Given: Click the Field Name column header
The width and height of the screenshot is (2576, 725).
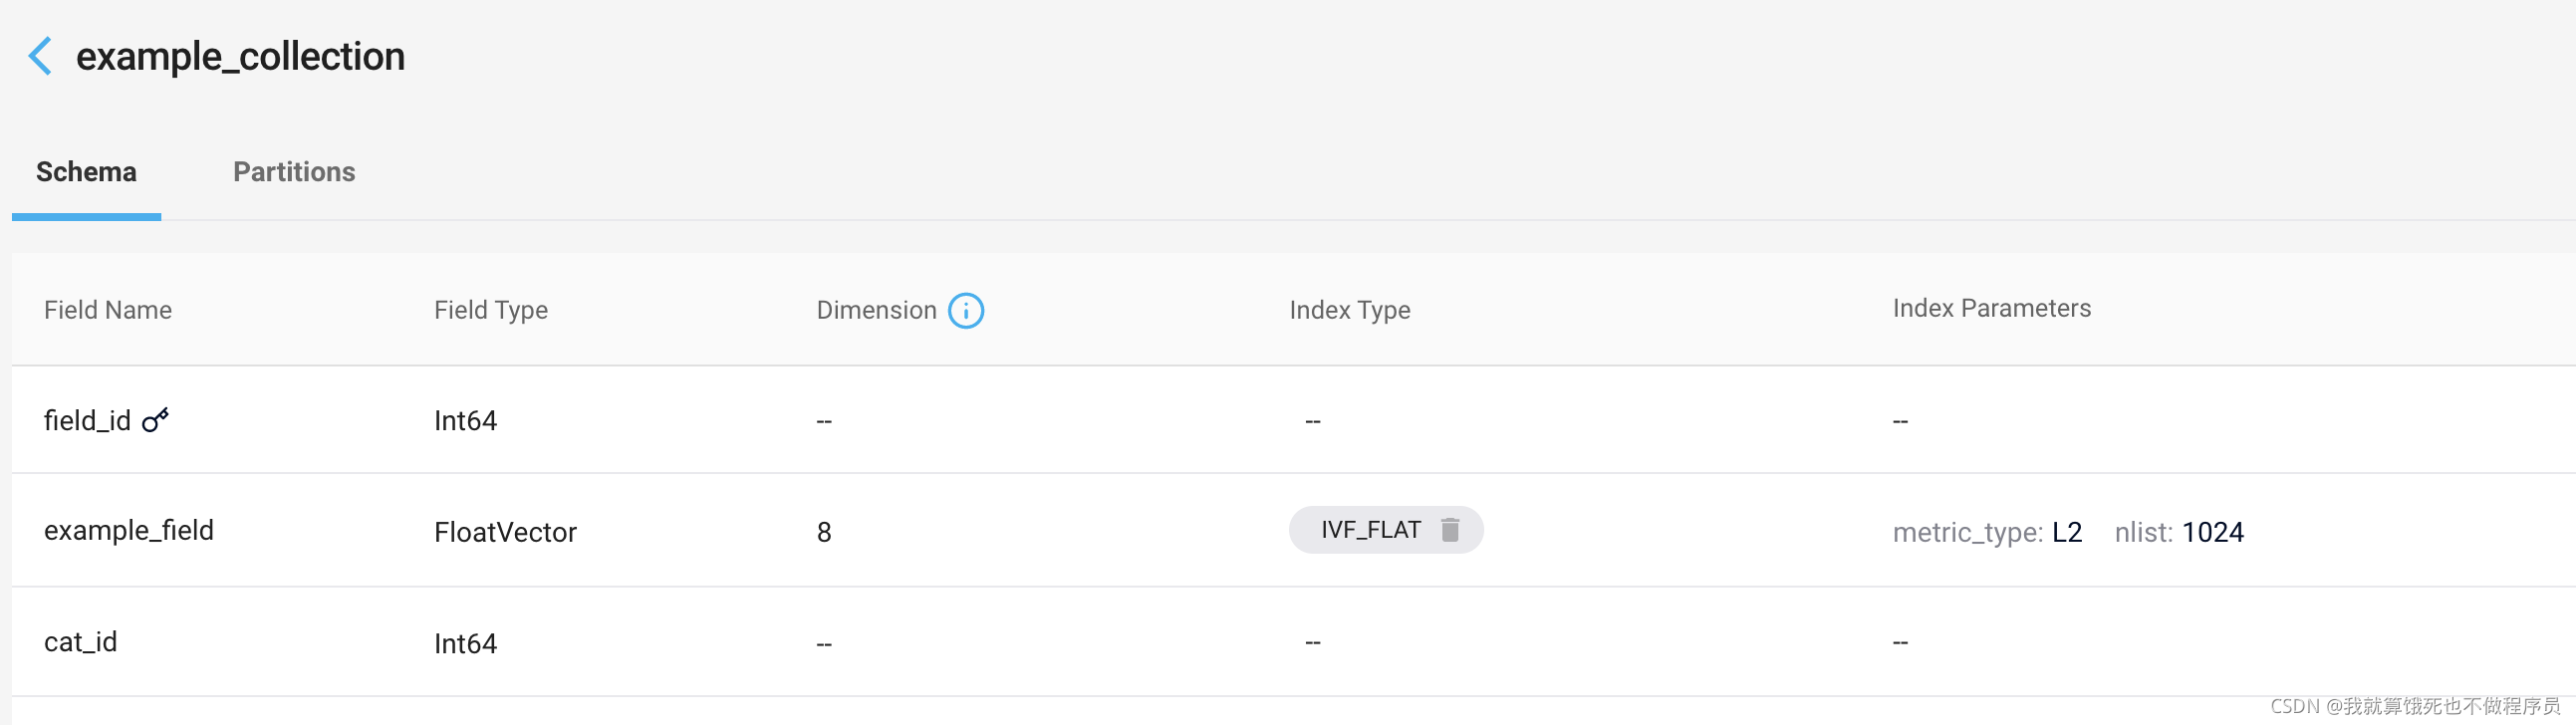Looking at the screenshot, I should pyautogui.click(x=108, y=310).
